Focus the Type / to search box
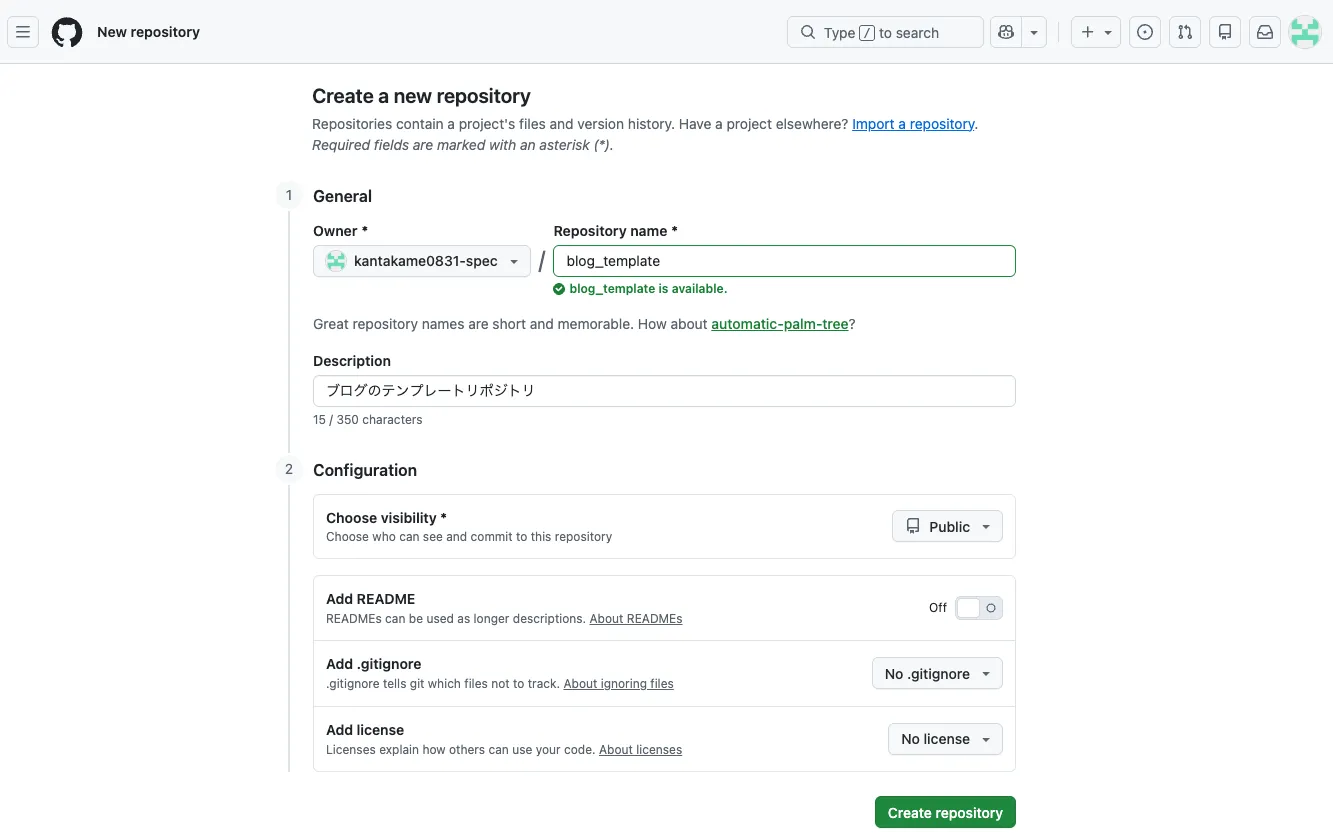Viewport: 1333px width, 838px height. (x=885, y=32)
